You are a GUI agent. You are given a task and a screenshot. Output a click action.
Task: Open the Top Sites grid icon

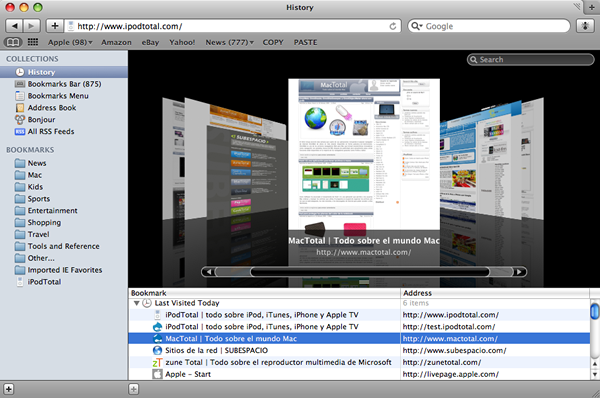[x=33, y=42]
